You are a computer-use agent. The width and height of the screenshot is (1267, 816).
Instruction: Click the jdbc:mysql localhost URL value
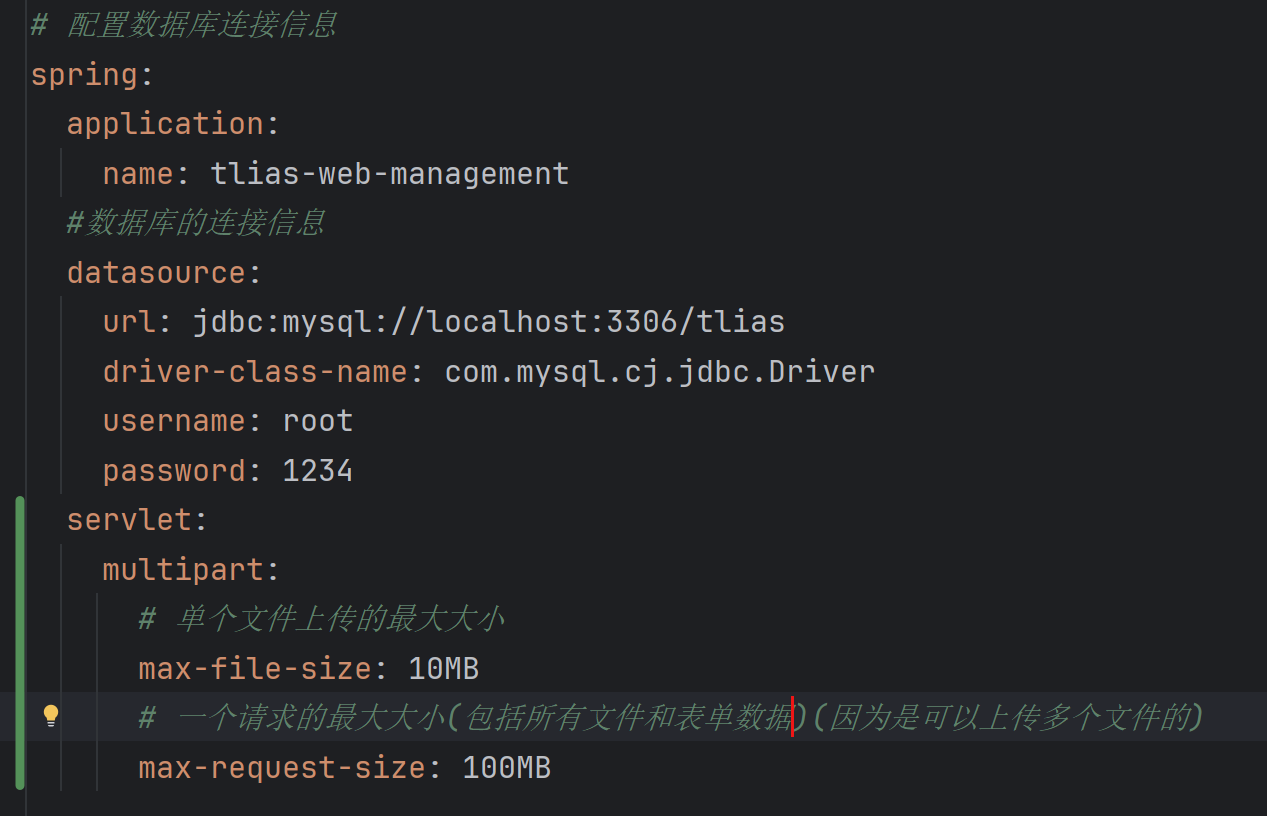click(488, 322)
